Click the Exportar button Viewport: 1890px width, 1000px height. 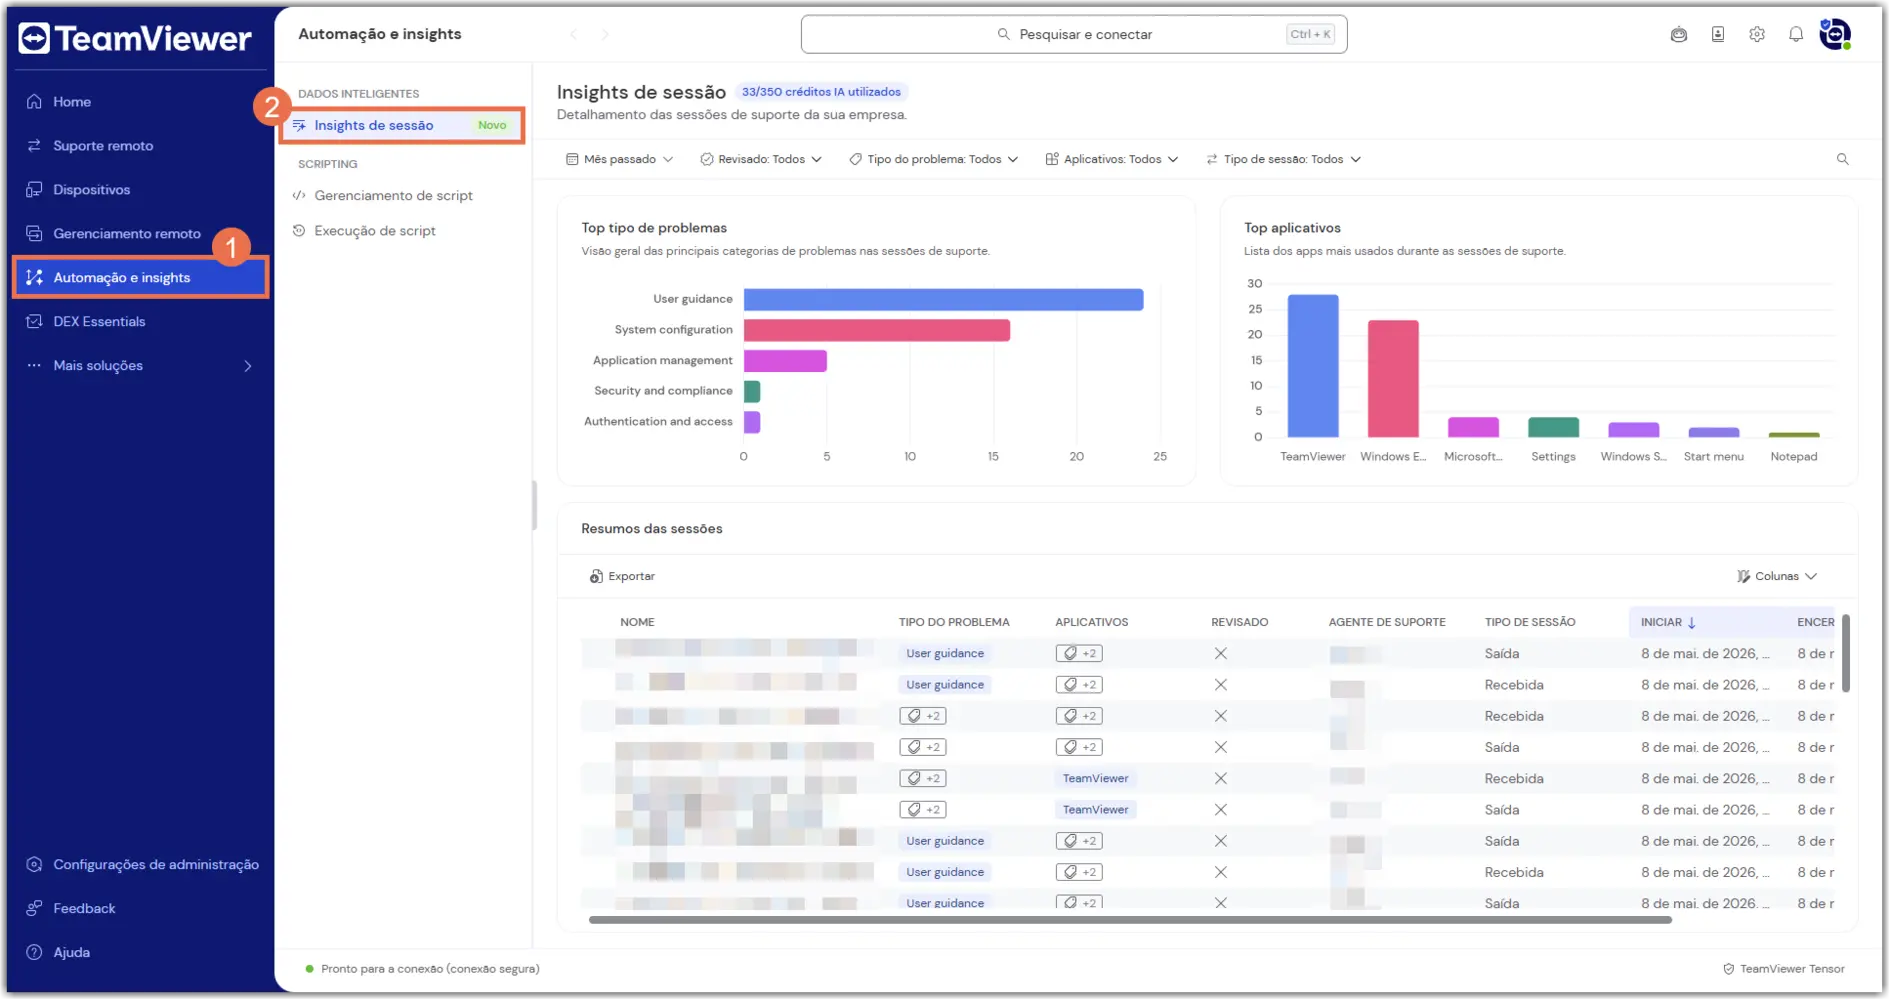click(622, 577)
